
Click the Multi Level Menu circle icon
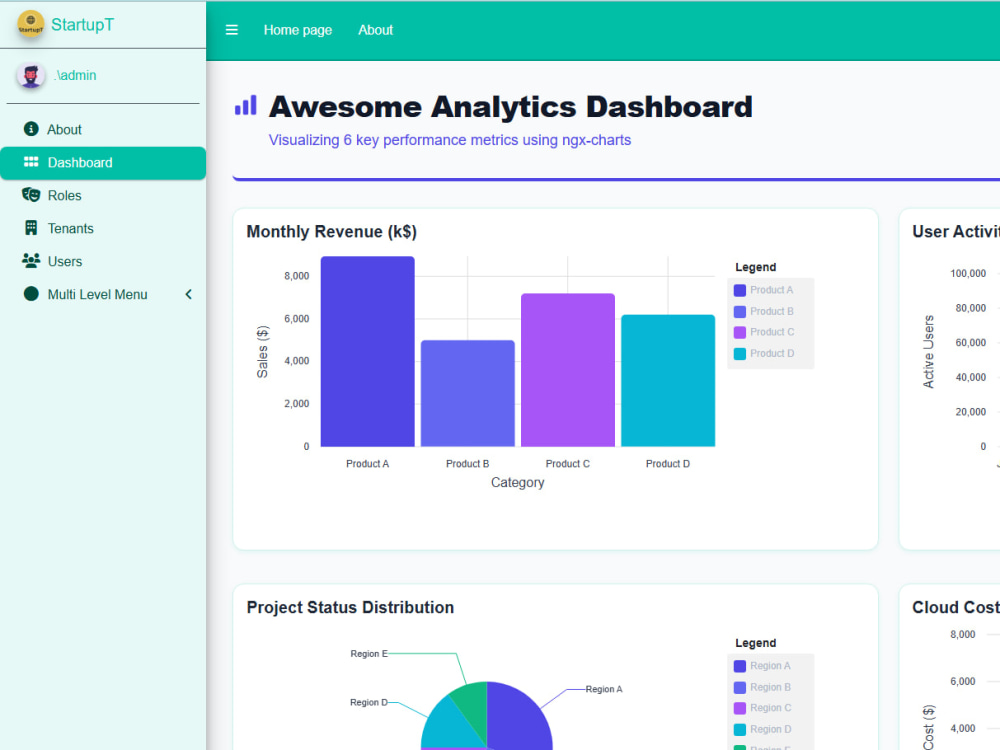[x=31, y=294]
